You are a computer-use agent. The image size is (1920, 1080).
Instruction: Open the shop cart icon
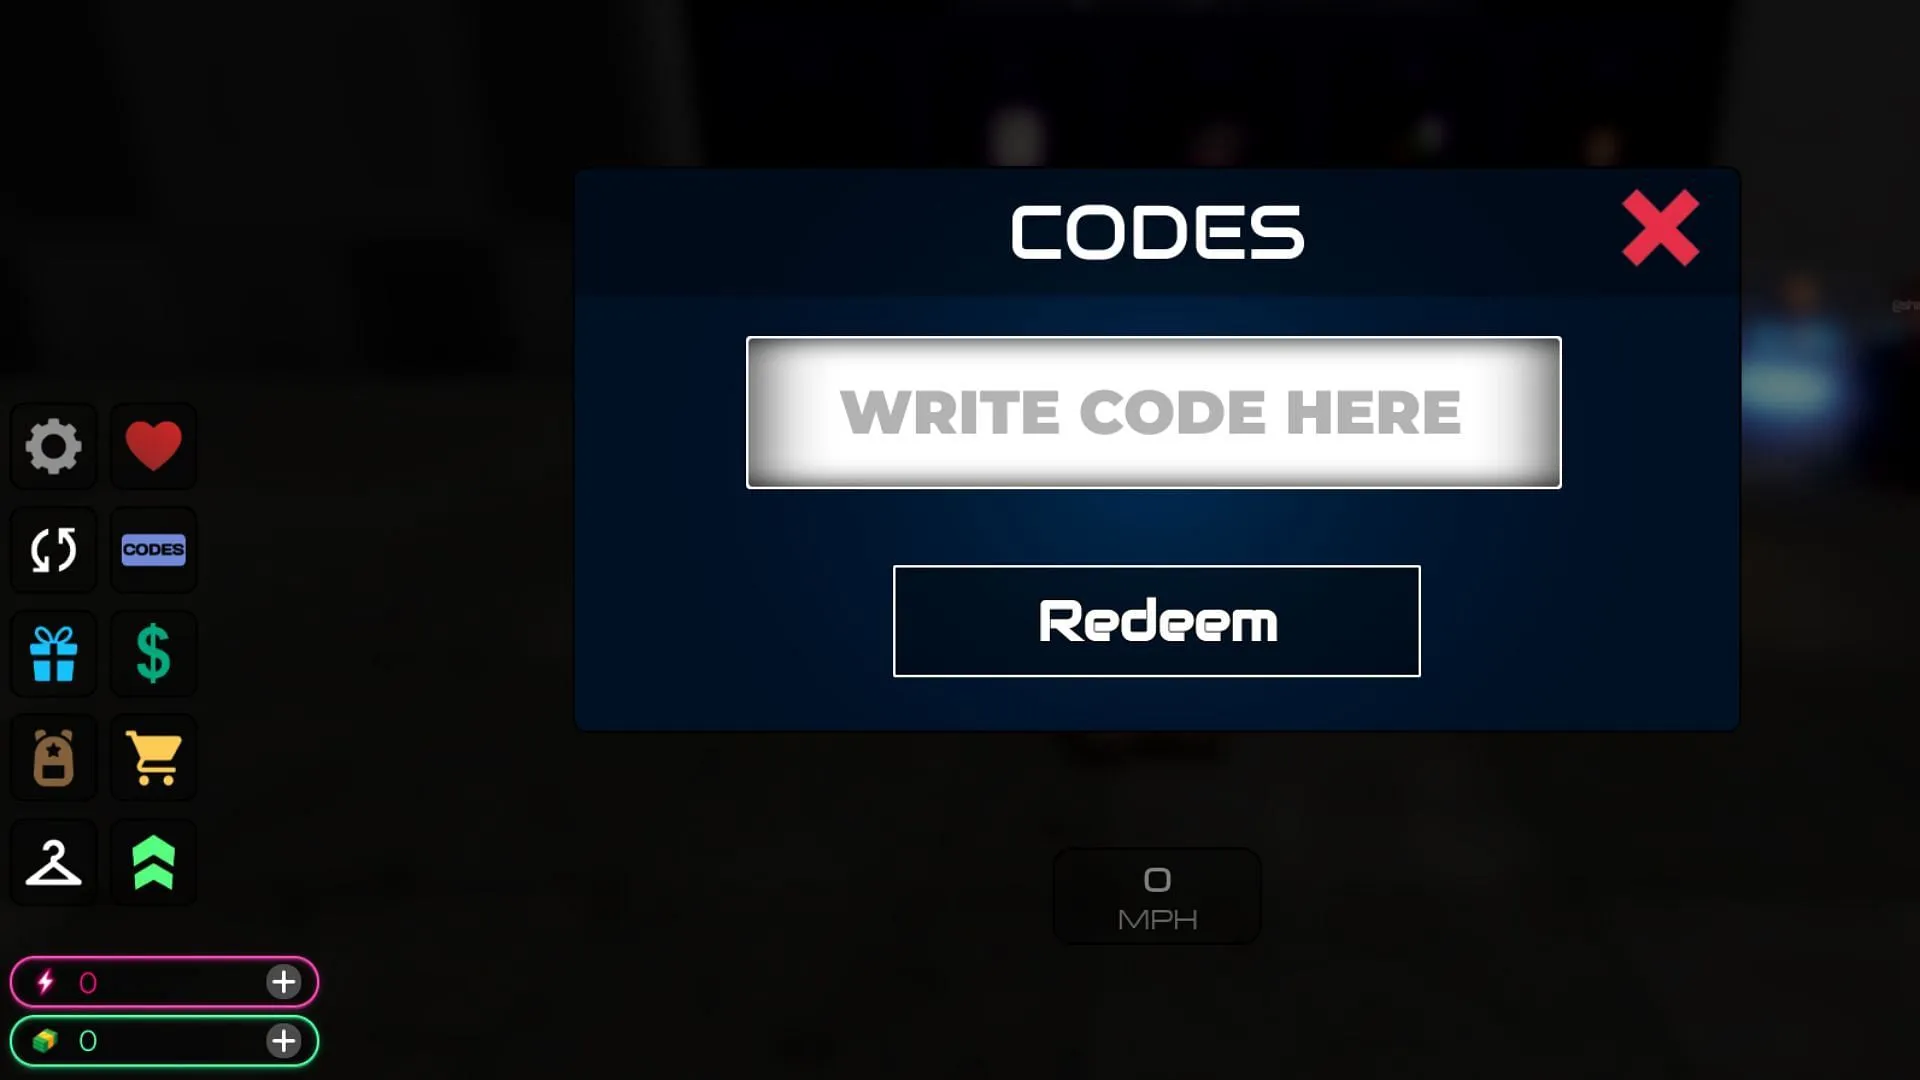(x=156, y=758)
